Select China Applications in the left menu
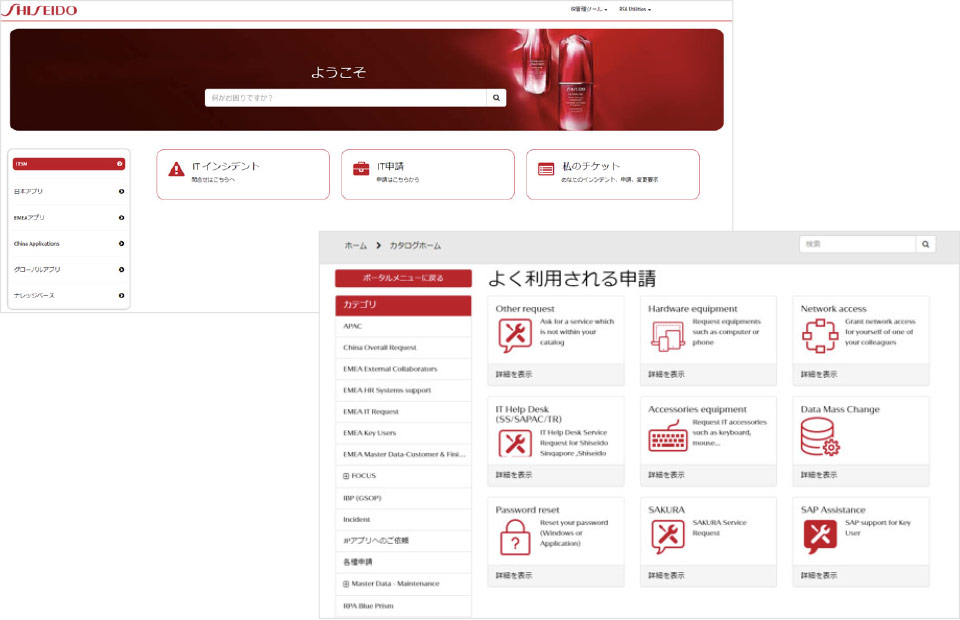 [x=69, y=244]
